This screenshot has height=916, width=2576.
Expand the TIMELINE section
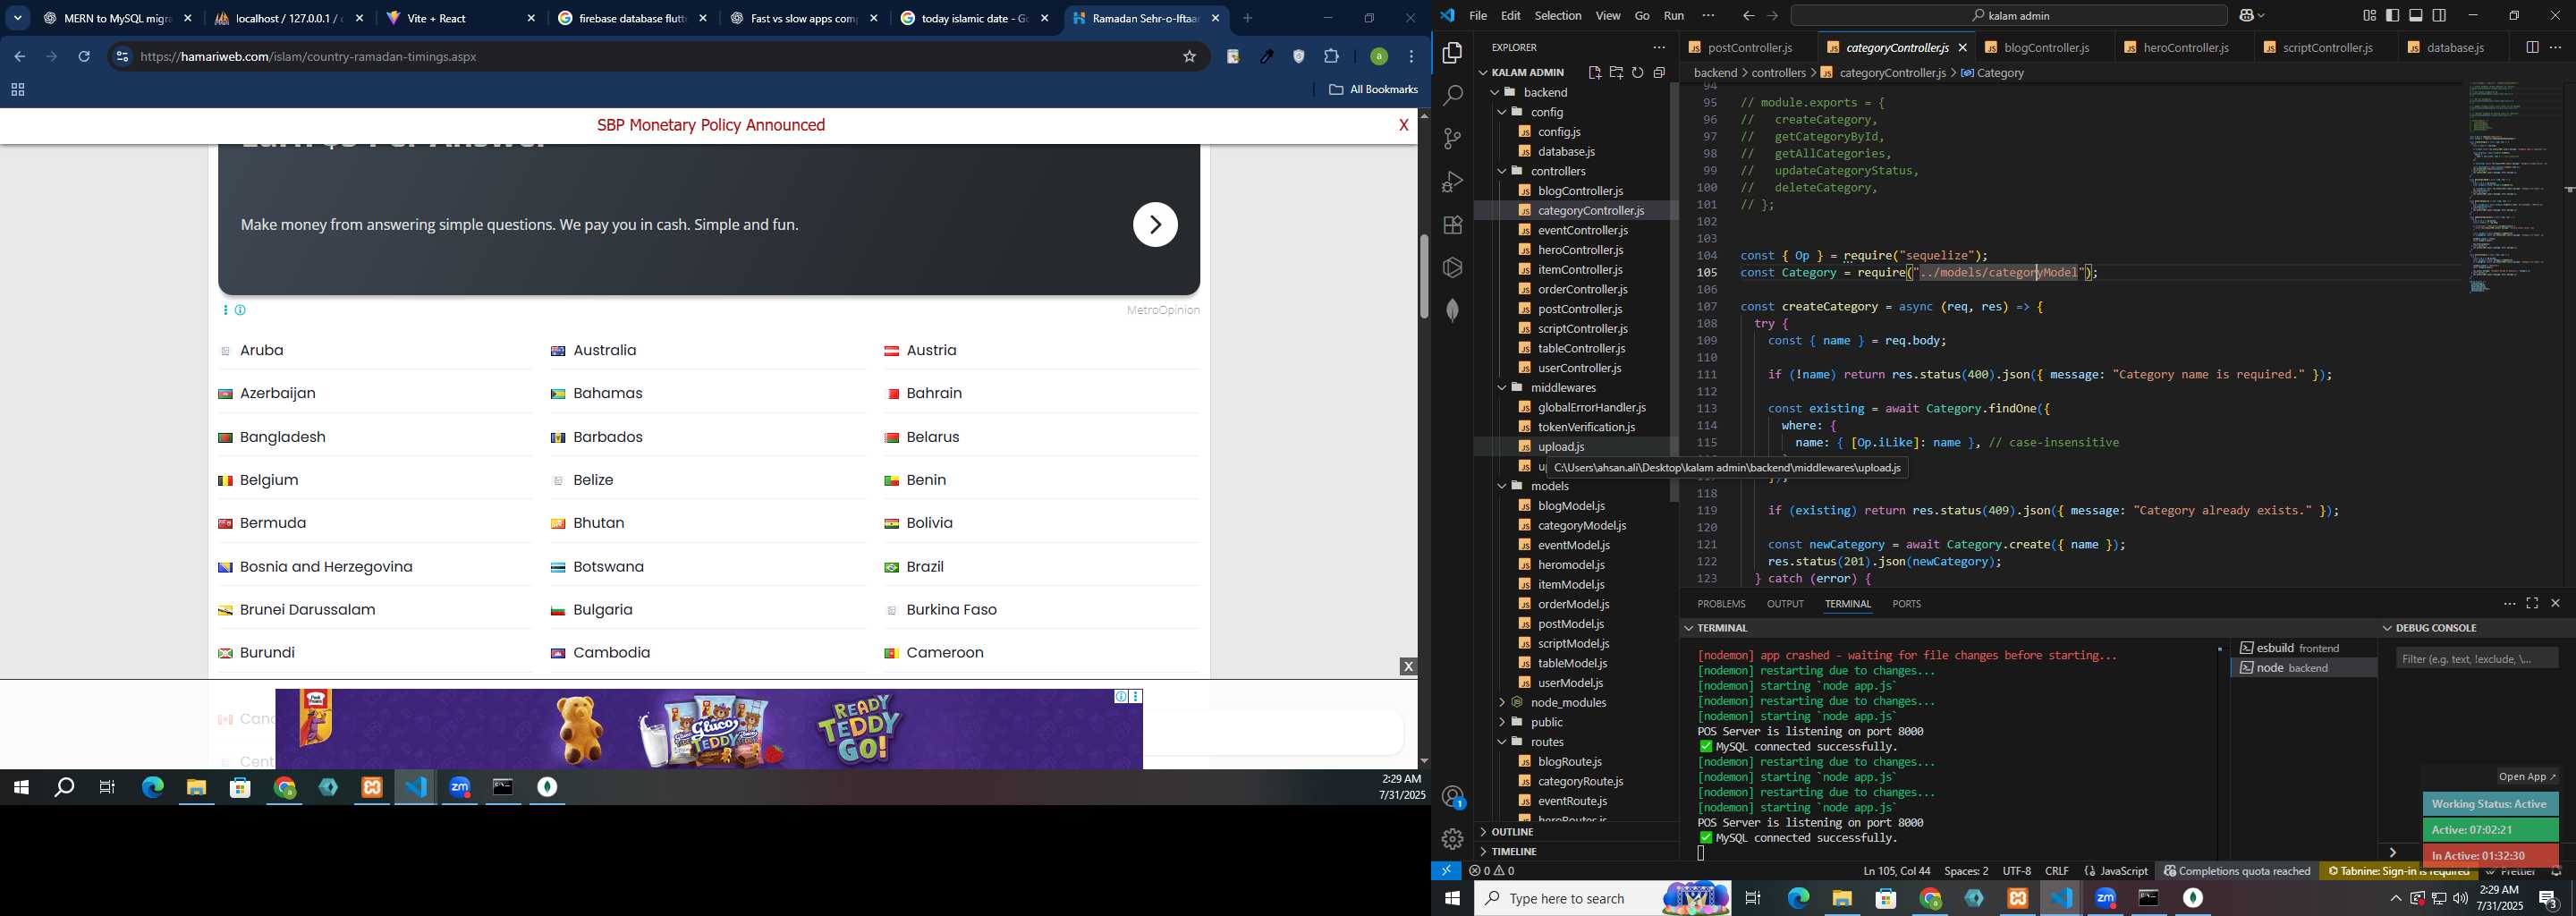(1576, 851)
